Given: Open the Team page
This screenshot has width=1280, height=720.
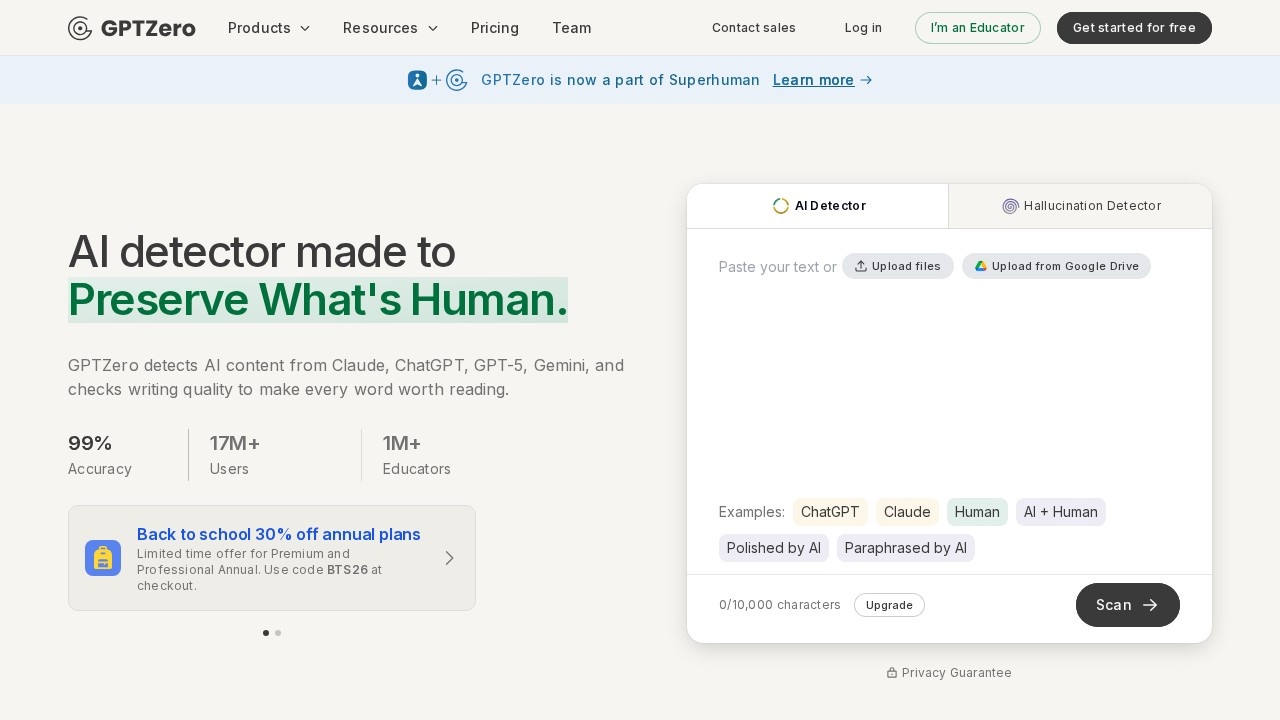Looking at the screenshot, I should click(x=572, y=28).
